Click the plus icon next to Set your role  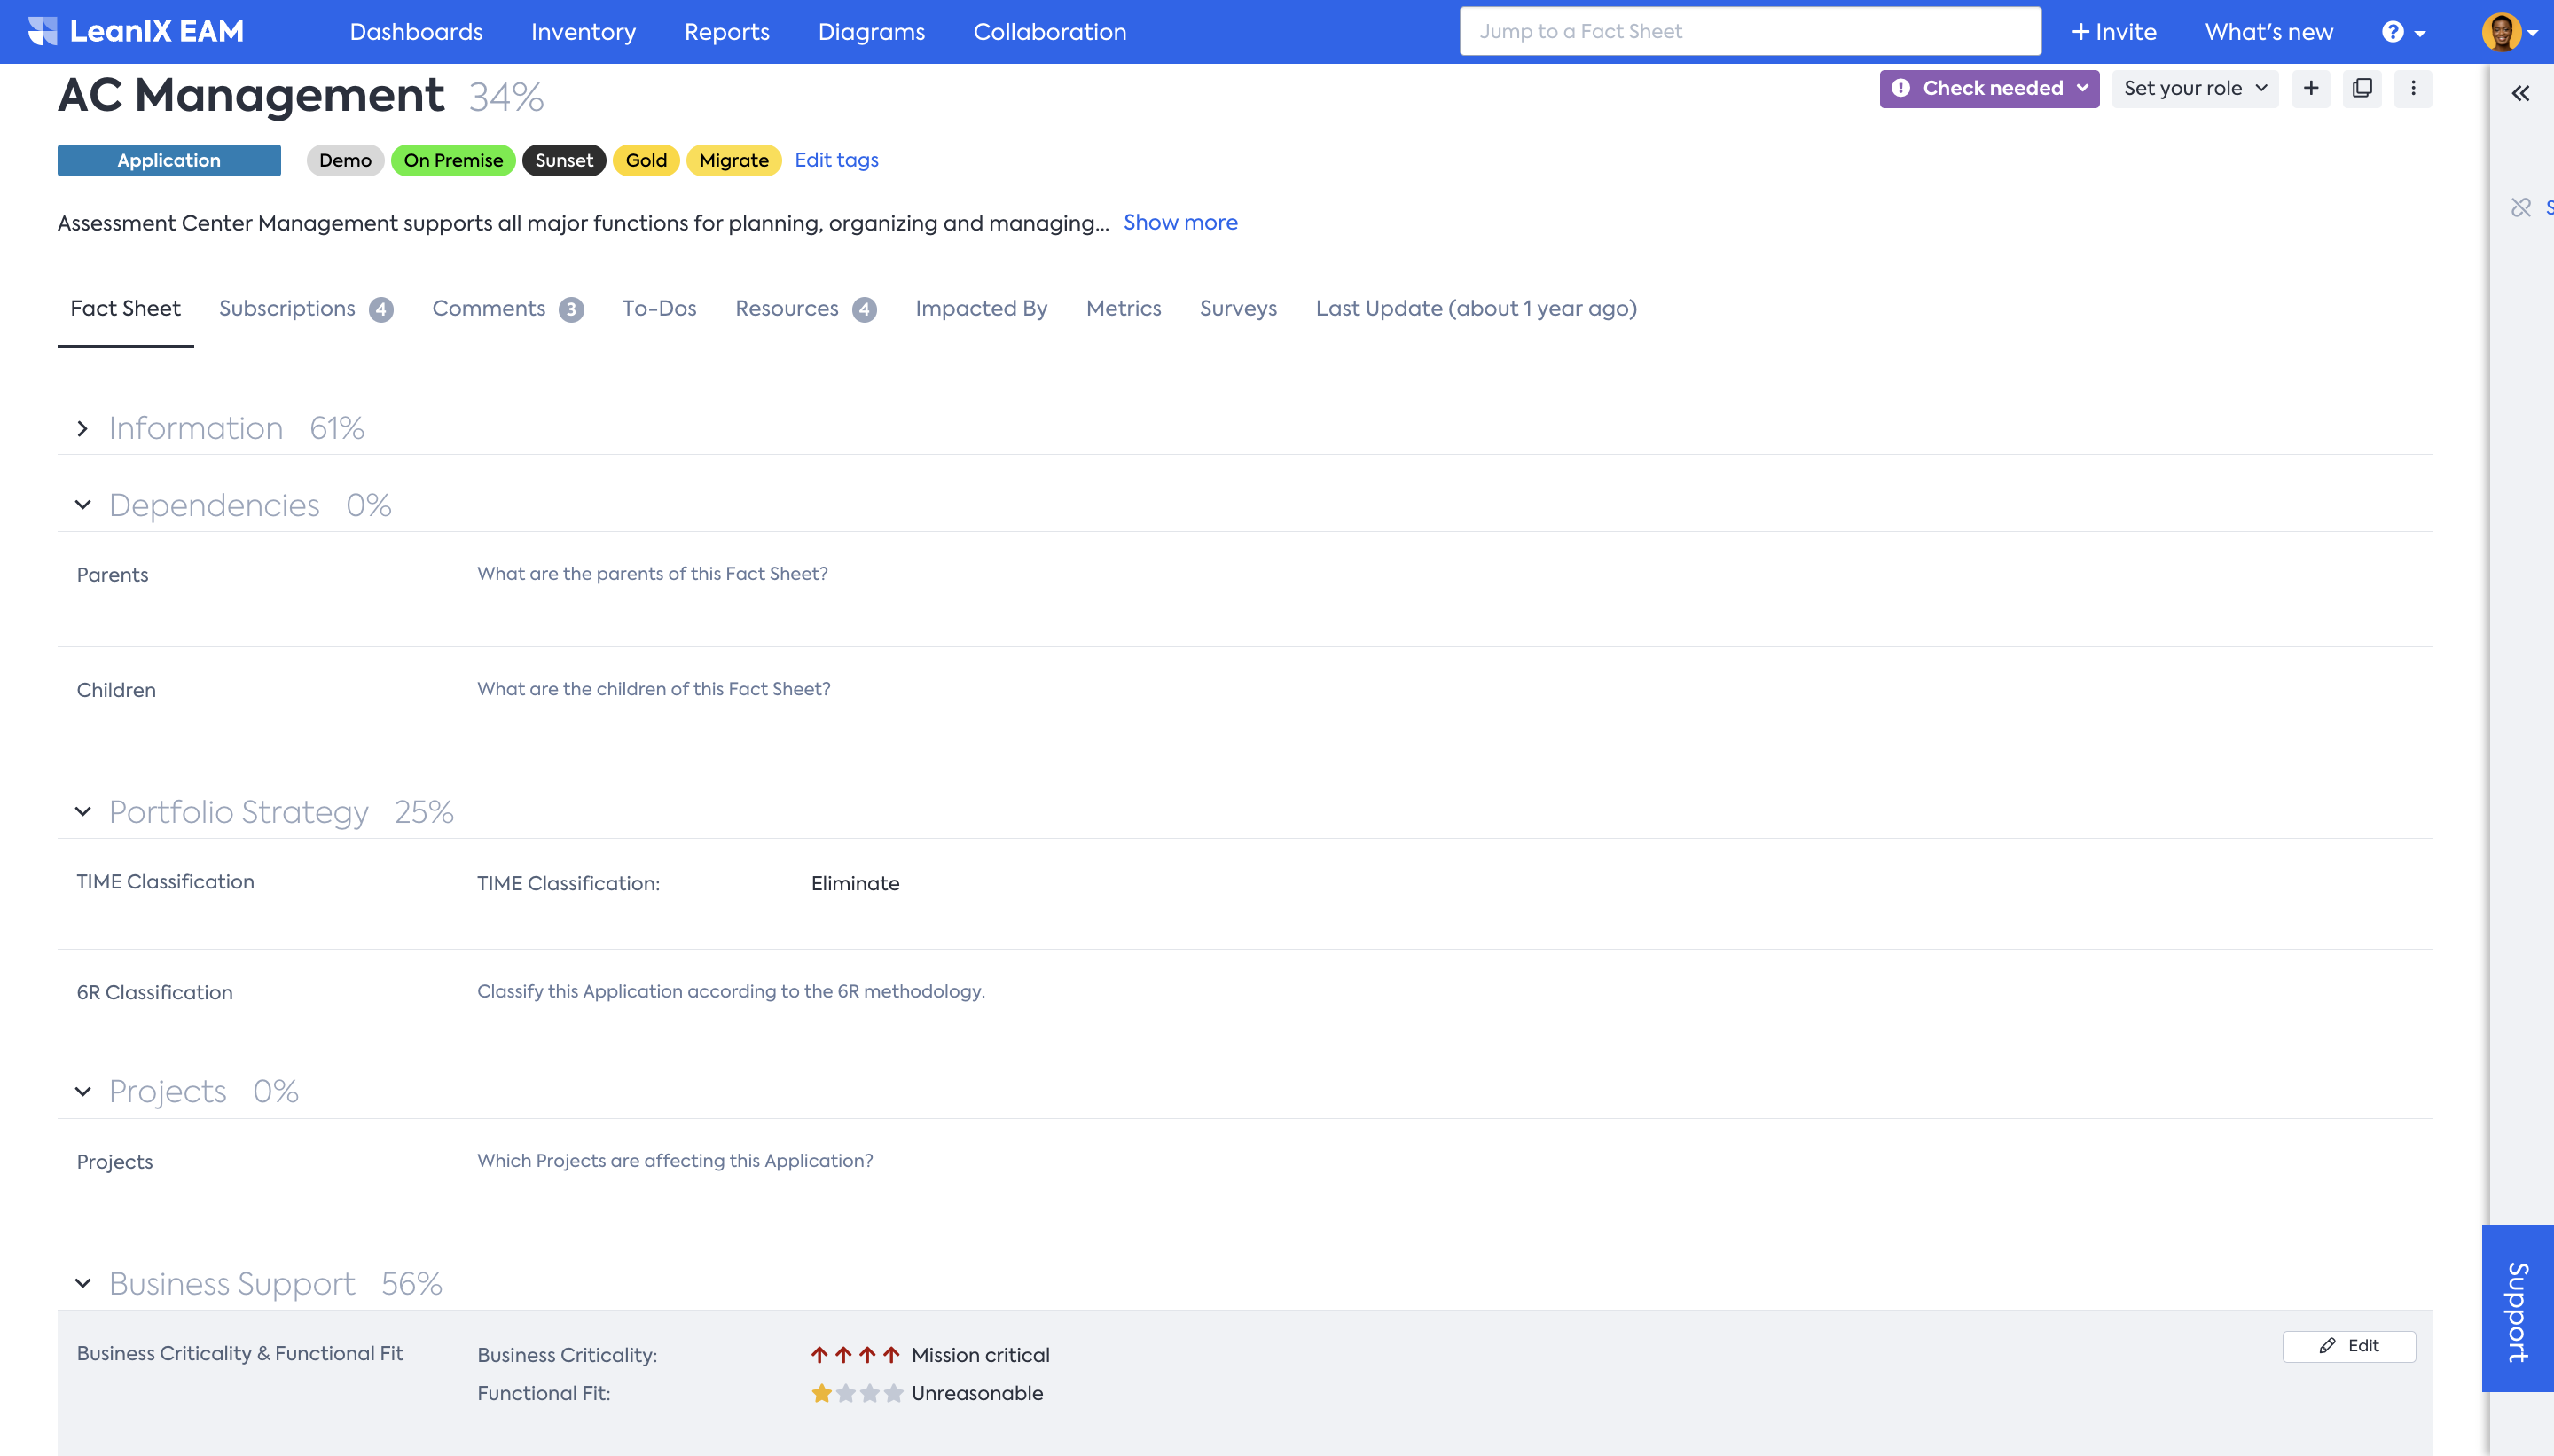[x=2310, y=88]
